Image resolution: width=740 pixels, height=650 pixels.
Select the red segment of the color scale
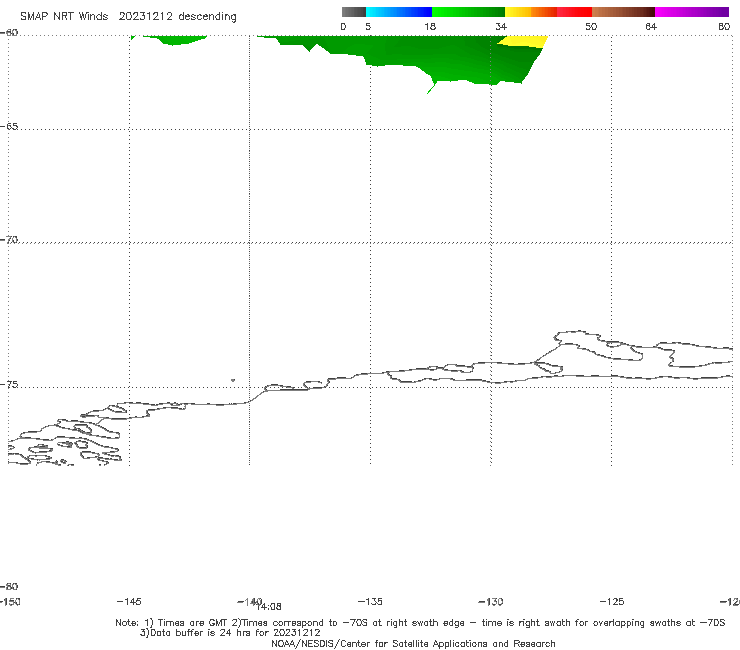coord(574,12)
